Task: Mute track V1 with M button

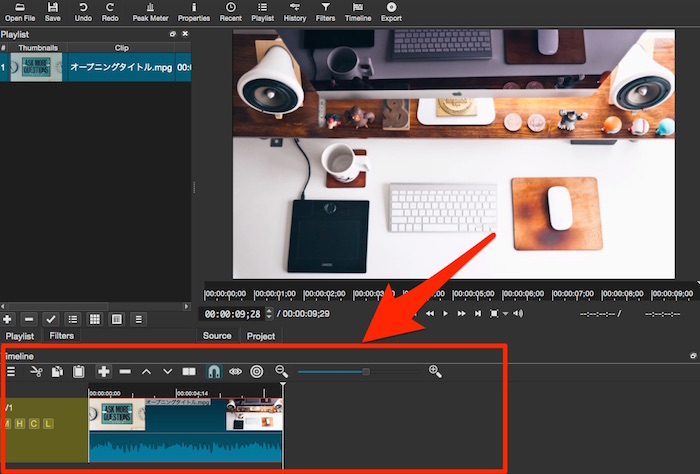Action: coord(7,424)
